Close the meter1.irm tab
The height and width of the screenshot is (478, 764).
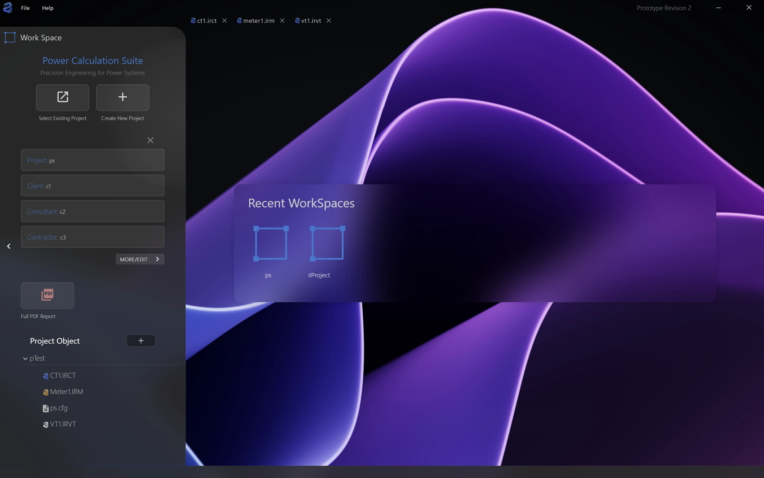click(282, 20)
